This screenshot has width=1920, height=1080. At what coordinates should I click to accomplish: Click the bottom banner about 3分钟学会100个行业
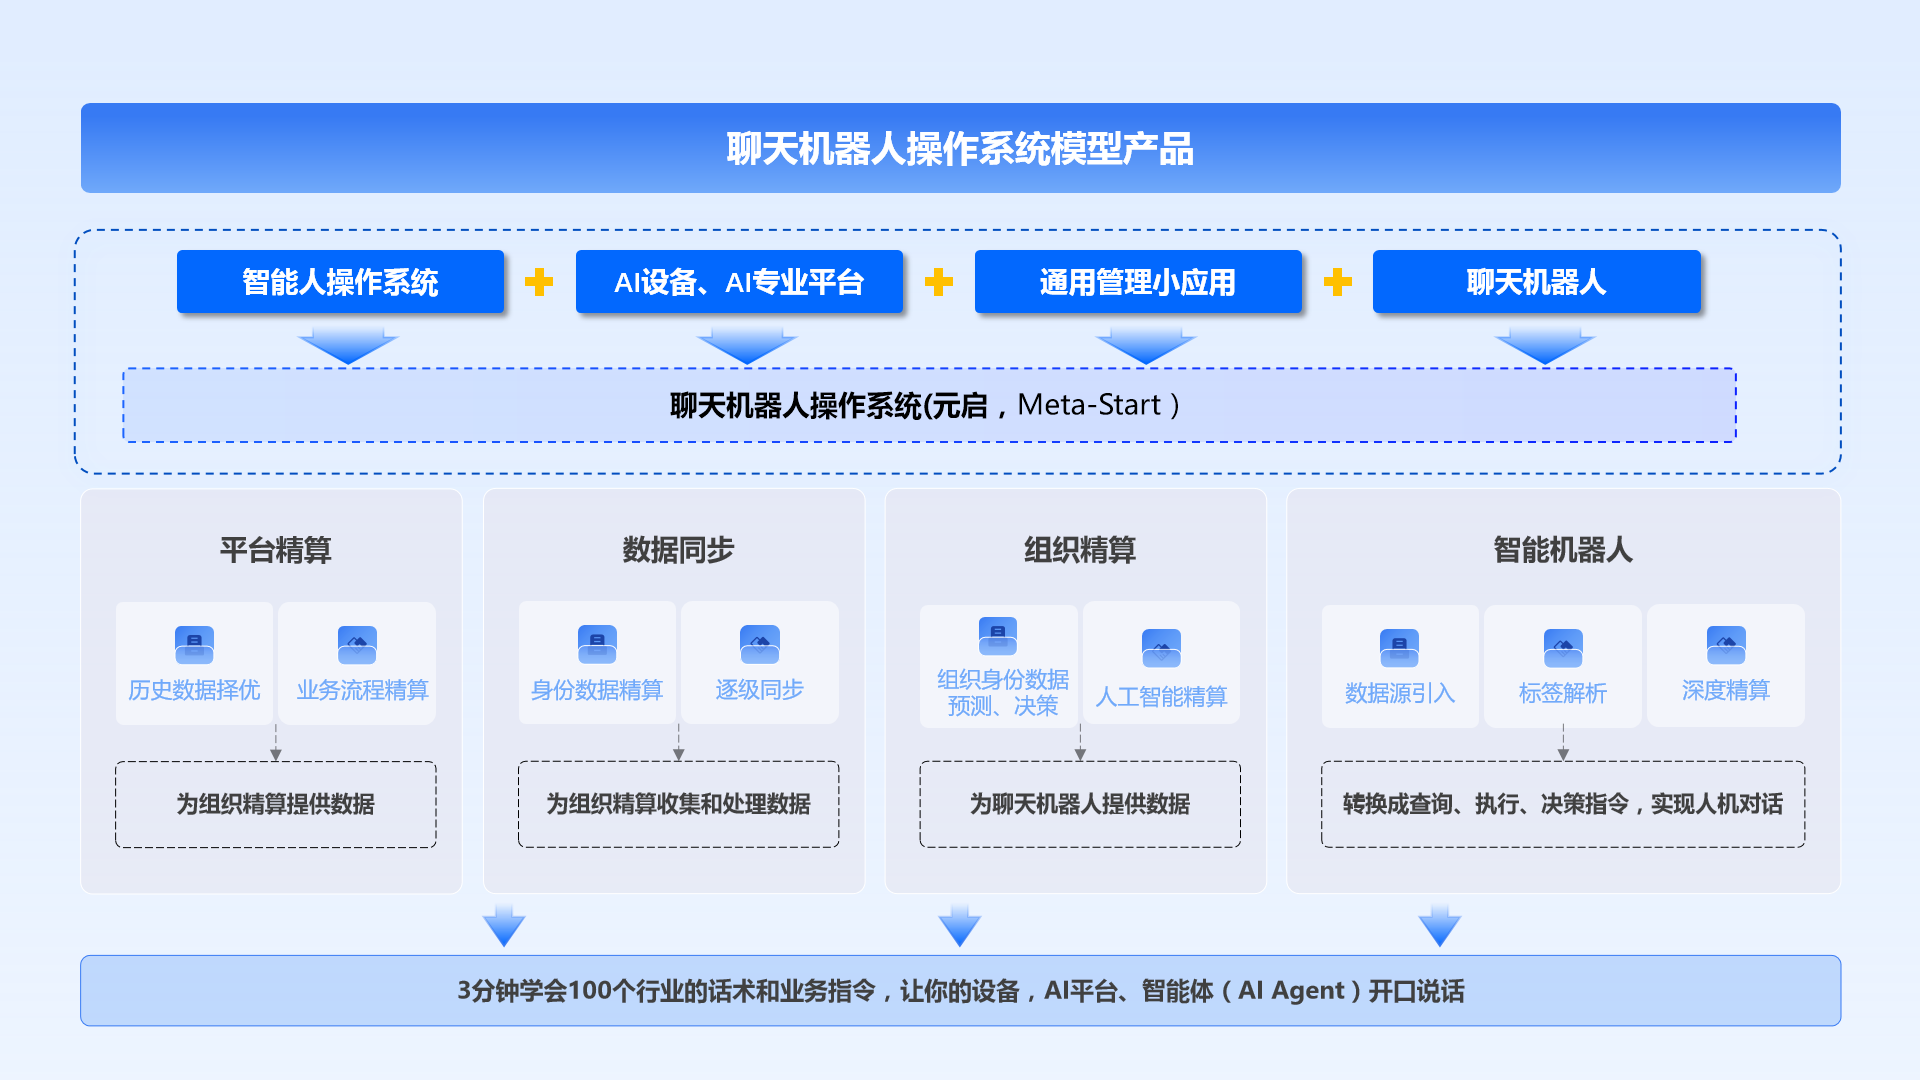click(x=960, y=990)
